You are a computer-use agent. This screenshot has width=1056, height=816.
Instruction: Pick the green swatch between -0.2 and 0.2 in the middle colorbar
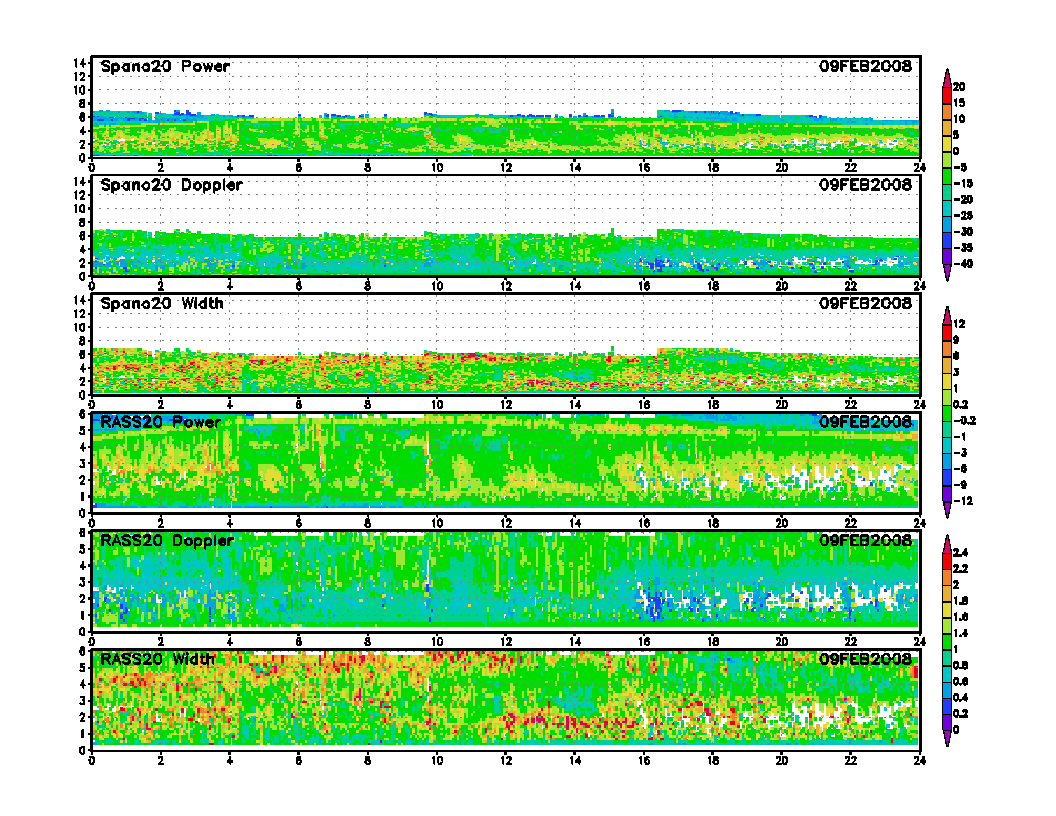click(x=947, y=413)
